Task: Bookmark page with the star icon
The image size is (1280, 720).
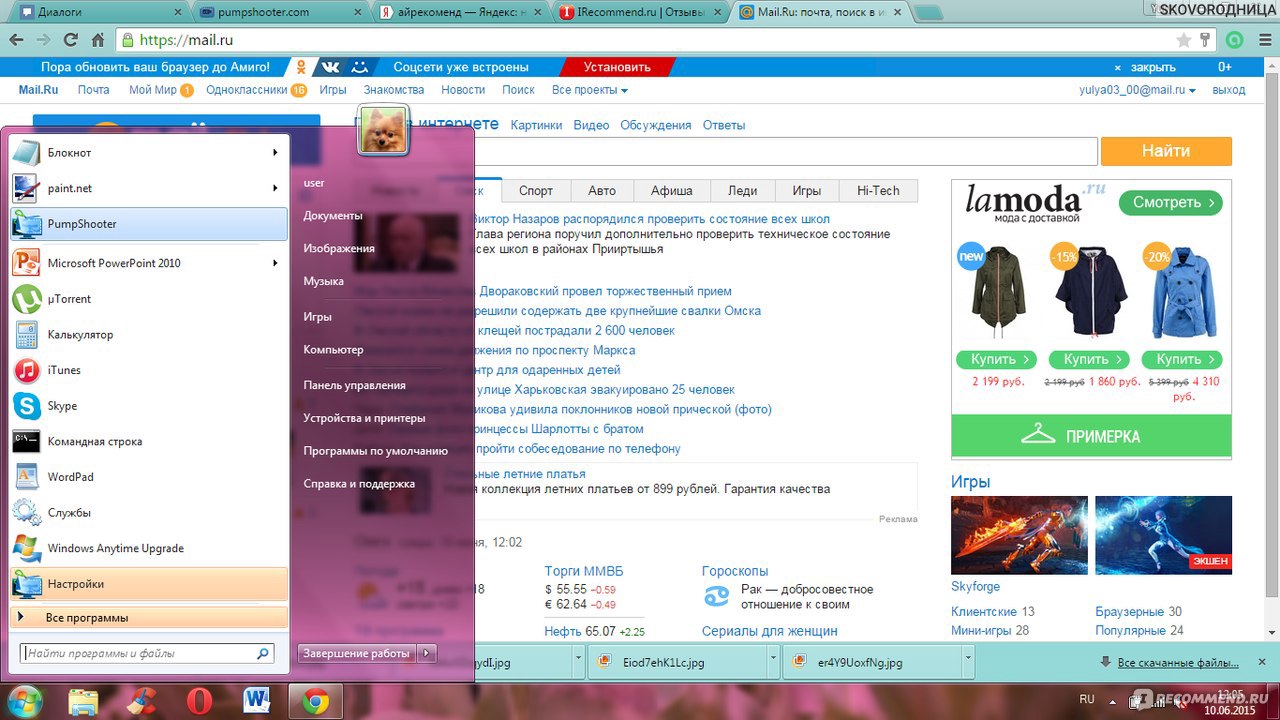Action: pyautogui.click(x=1184, y=40)
